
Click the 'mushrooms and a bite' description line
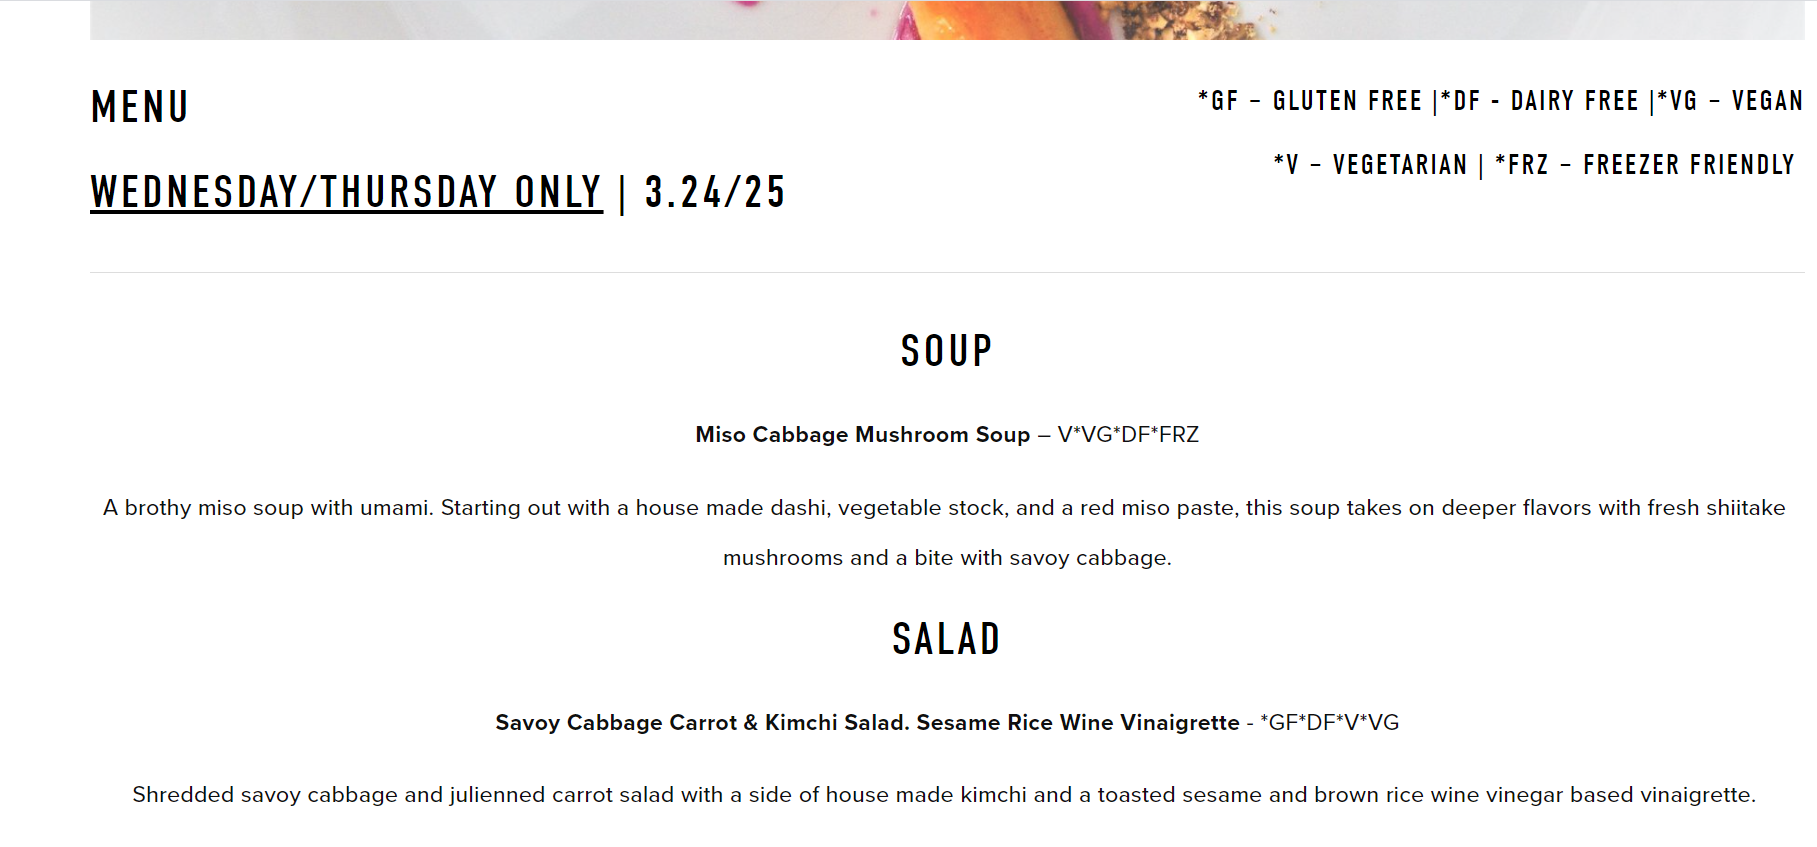click(x=946, y=558)
